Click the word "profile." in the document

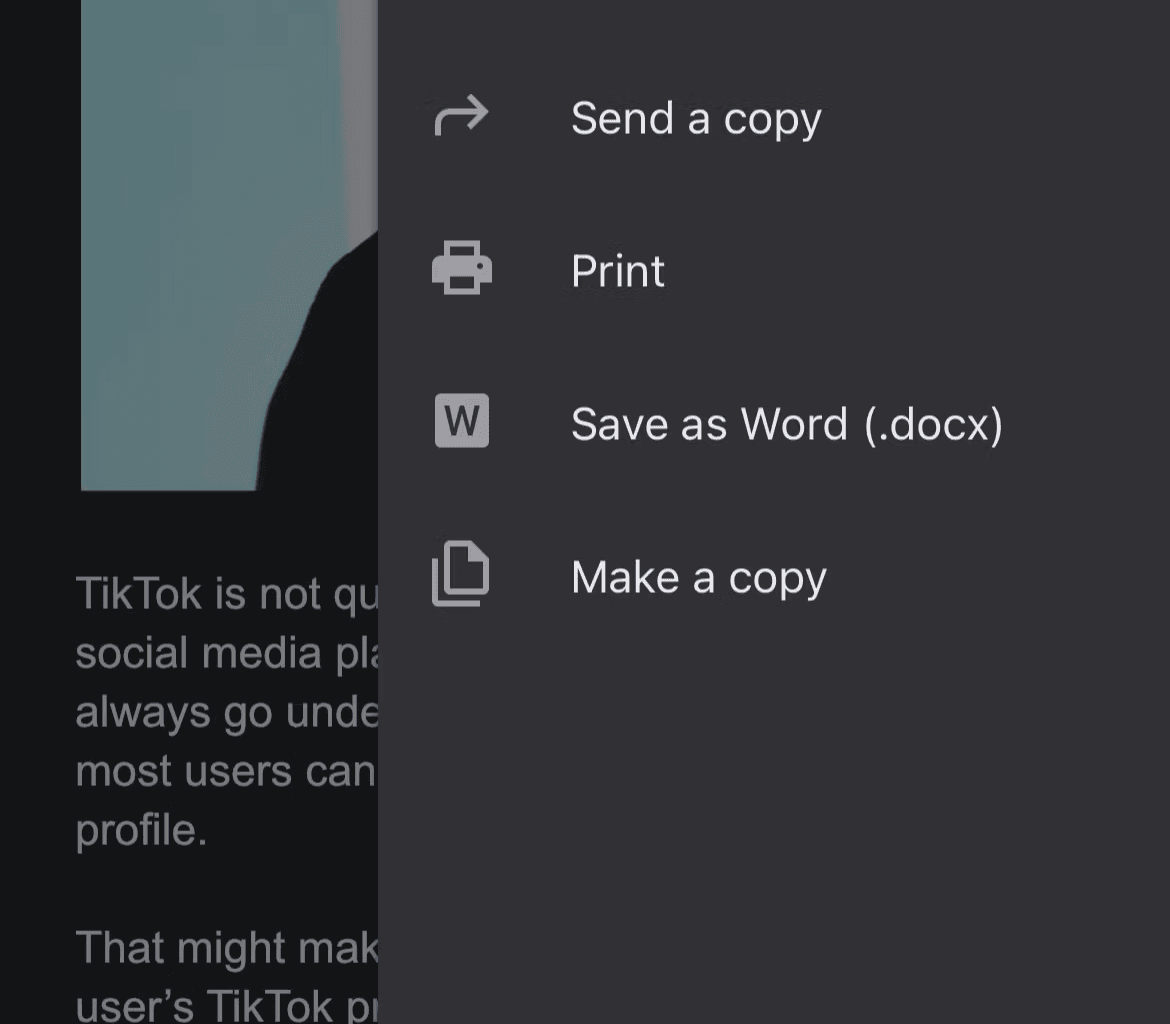tap(141, 830)
